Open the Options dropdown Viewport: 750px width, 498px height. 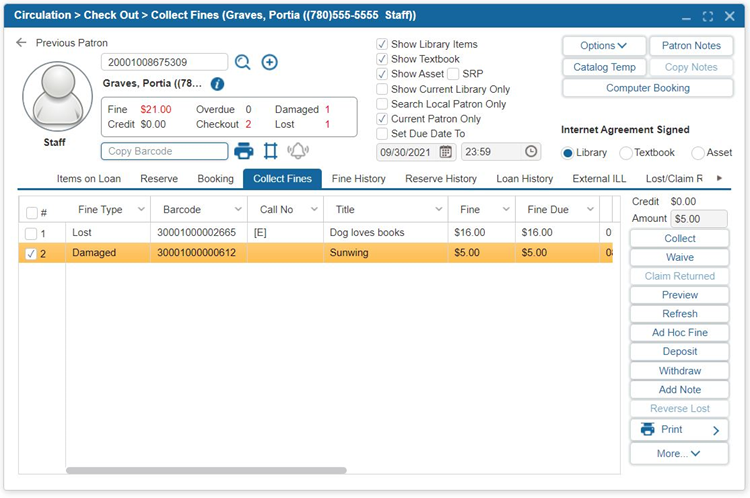tap(604, 46)
